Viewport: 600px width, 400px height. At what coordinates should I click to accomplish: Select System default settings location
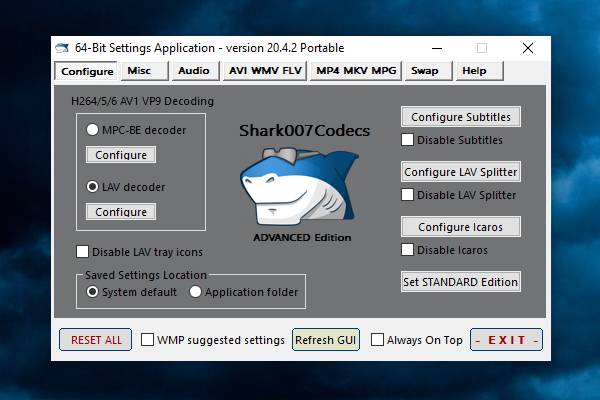pos(93,292)
